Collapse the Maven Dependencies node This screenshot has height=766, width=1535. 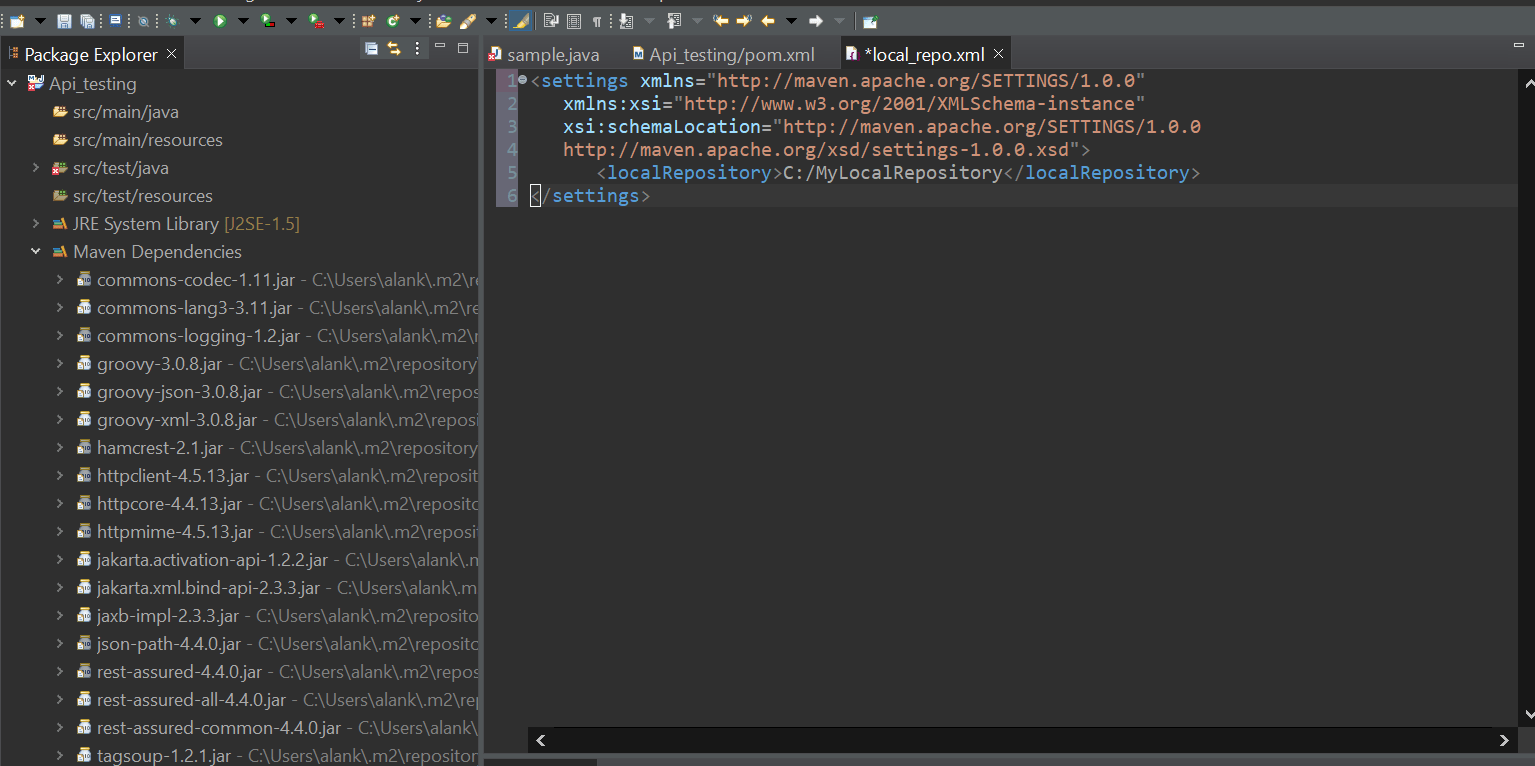click(35, 251)
